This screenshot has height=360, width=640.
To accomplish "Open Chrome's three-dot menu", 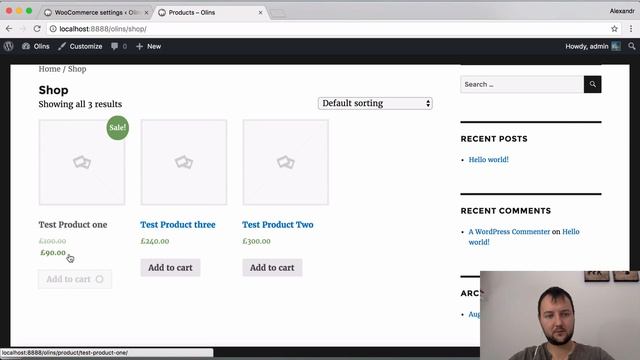I will pyautogui.click(x=631, y=29).
